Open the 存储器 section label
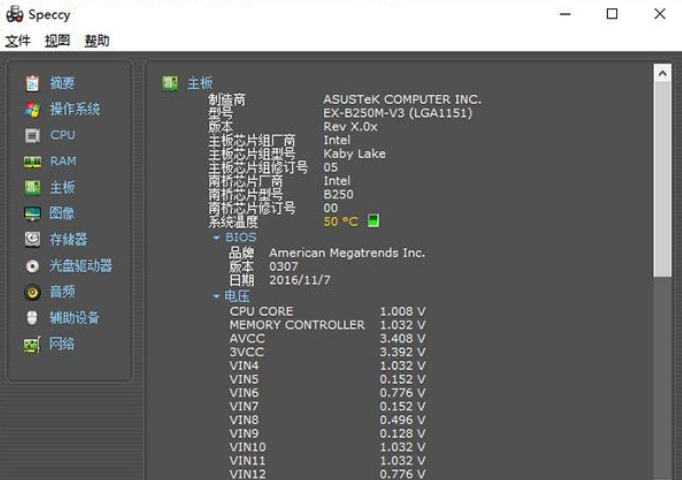 tap(68, 240)
